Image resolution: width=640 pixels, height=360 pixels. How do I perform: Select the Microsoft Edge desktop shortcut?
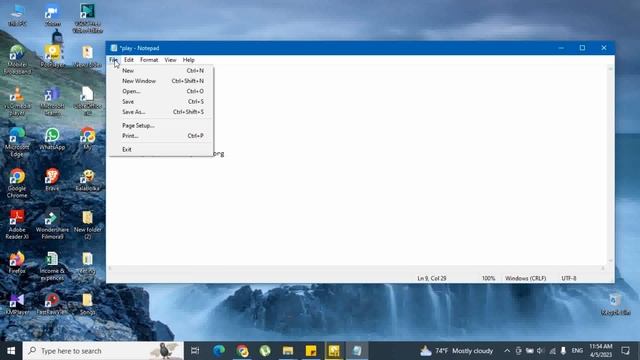[17, 142]
